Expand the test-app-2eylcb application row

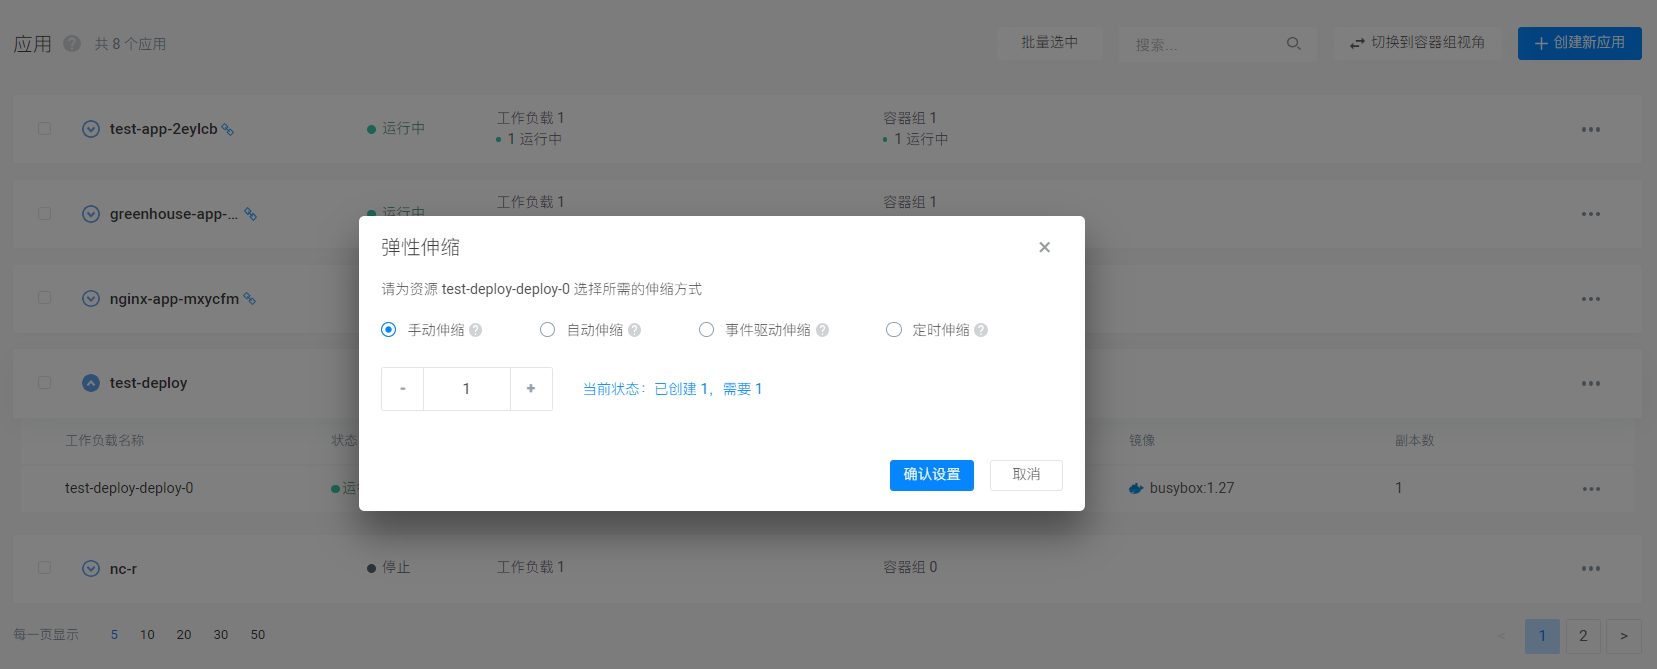click(91, 129)
